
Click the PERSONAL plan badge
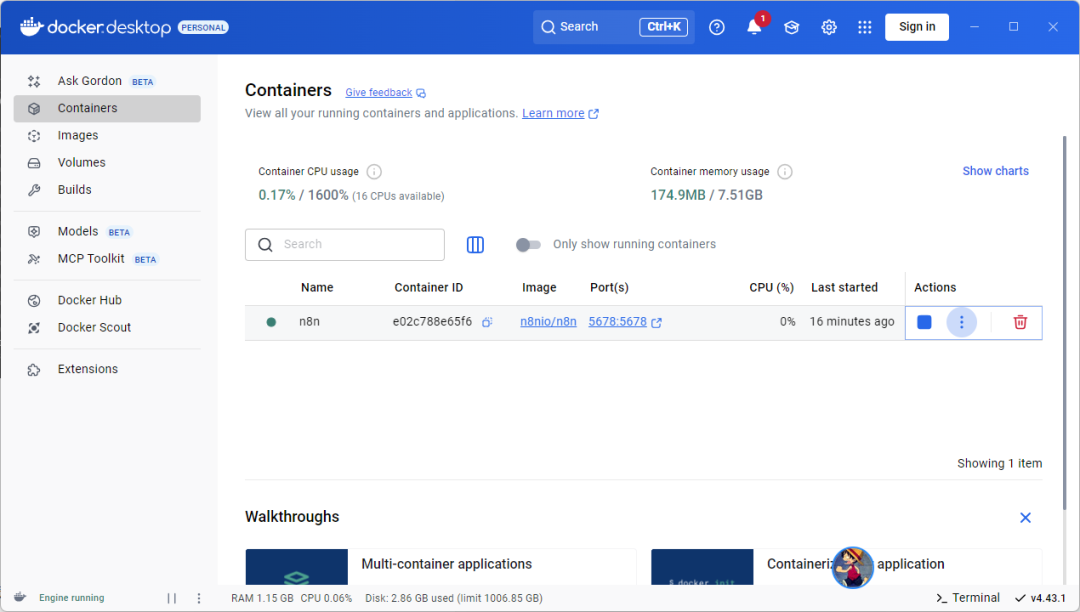(x=203, y=28)
